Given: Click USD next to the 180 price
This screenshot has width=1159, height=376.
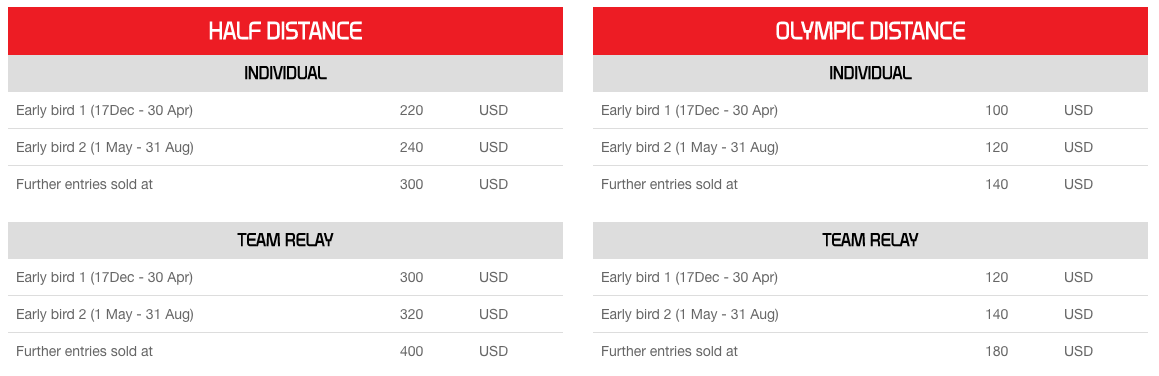Looking at the screenshot, I should (1078, 352).
